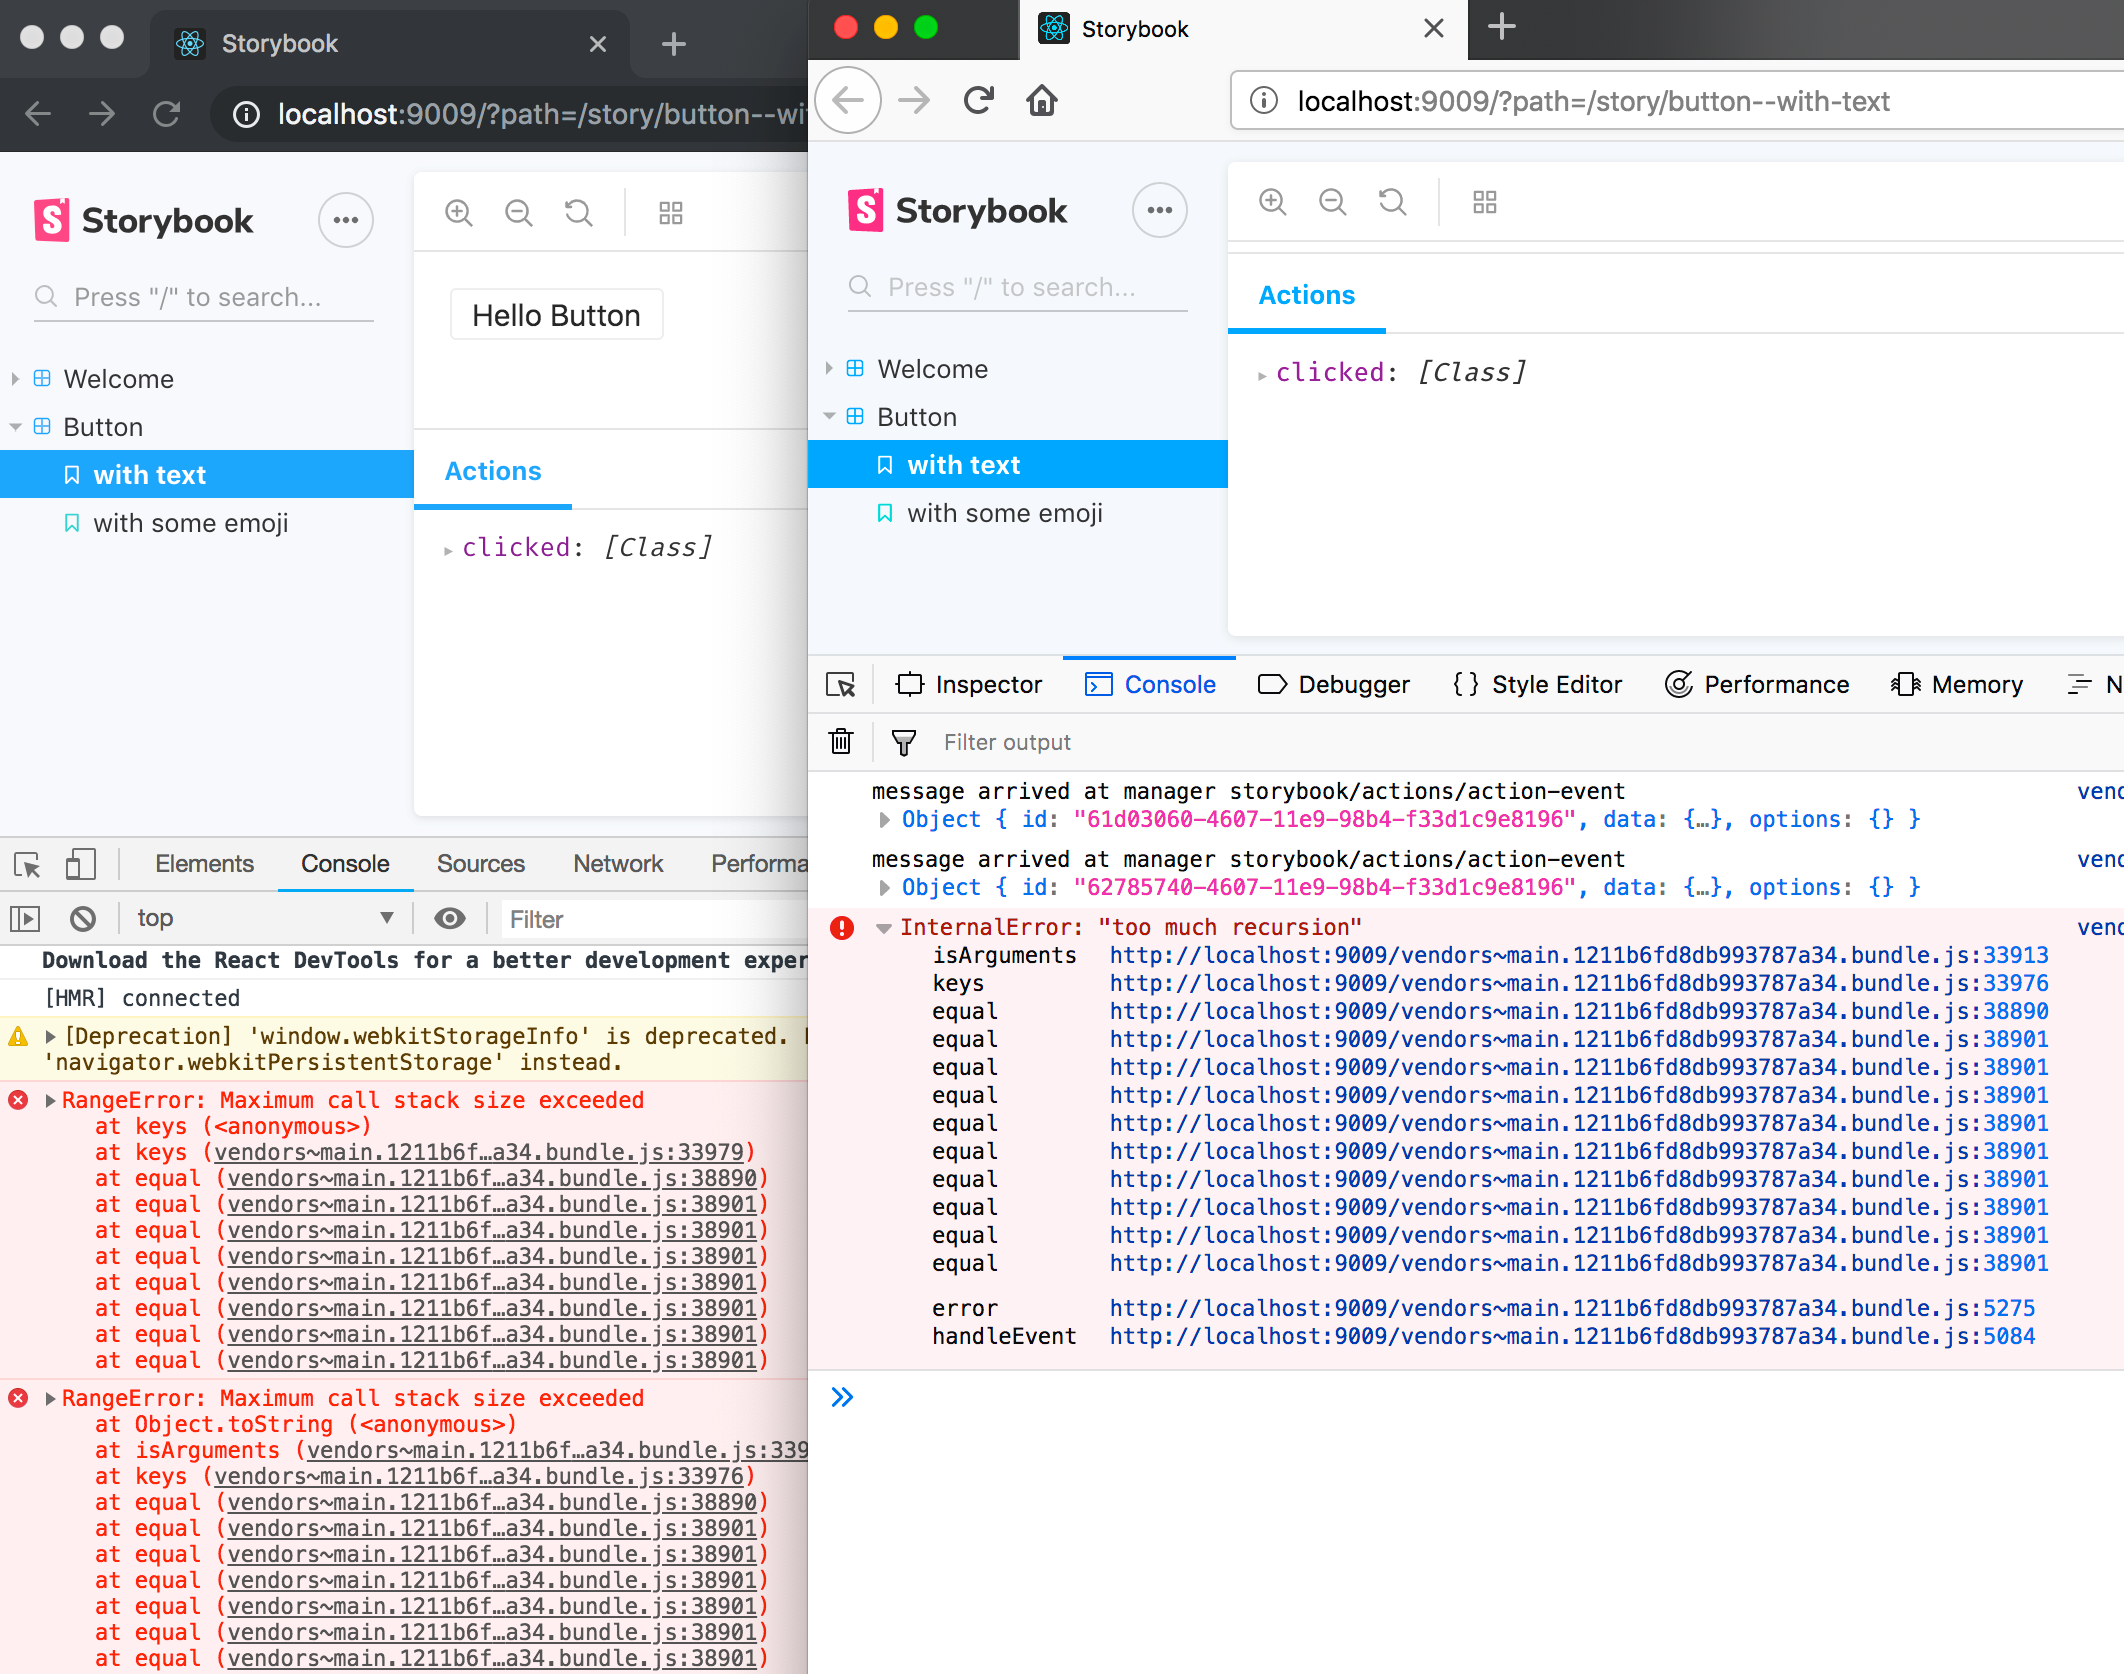Reset zoom in right Storybook preview toolbar
Image resolution: width=2124 pixels, height=1674 pixels.
point(1392,202)
